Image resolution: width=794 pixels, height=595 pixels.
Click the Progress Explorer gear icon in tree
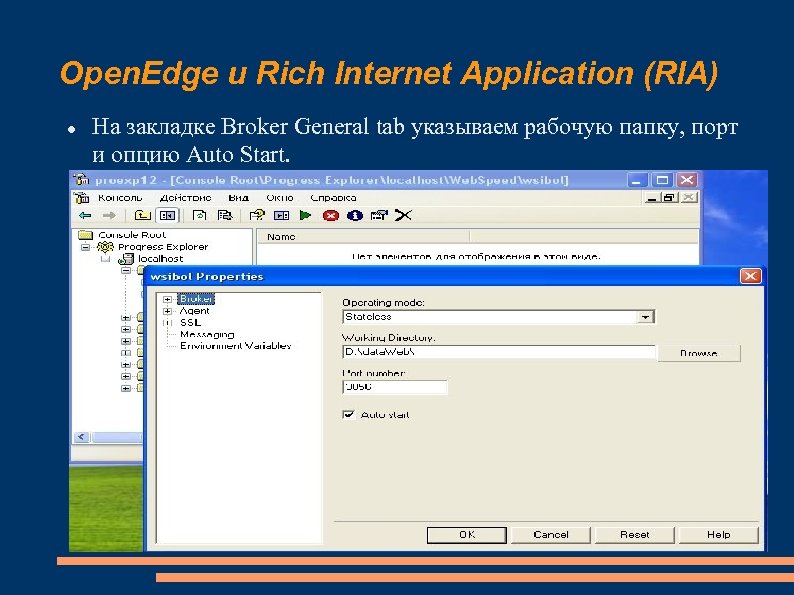coord(105,247)
